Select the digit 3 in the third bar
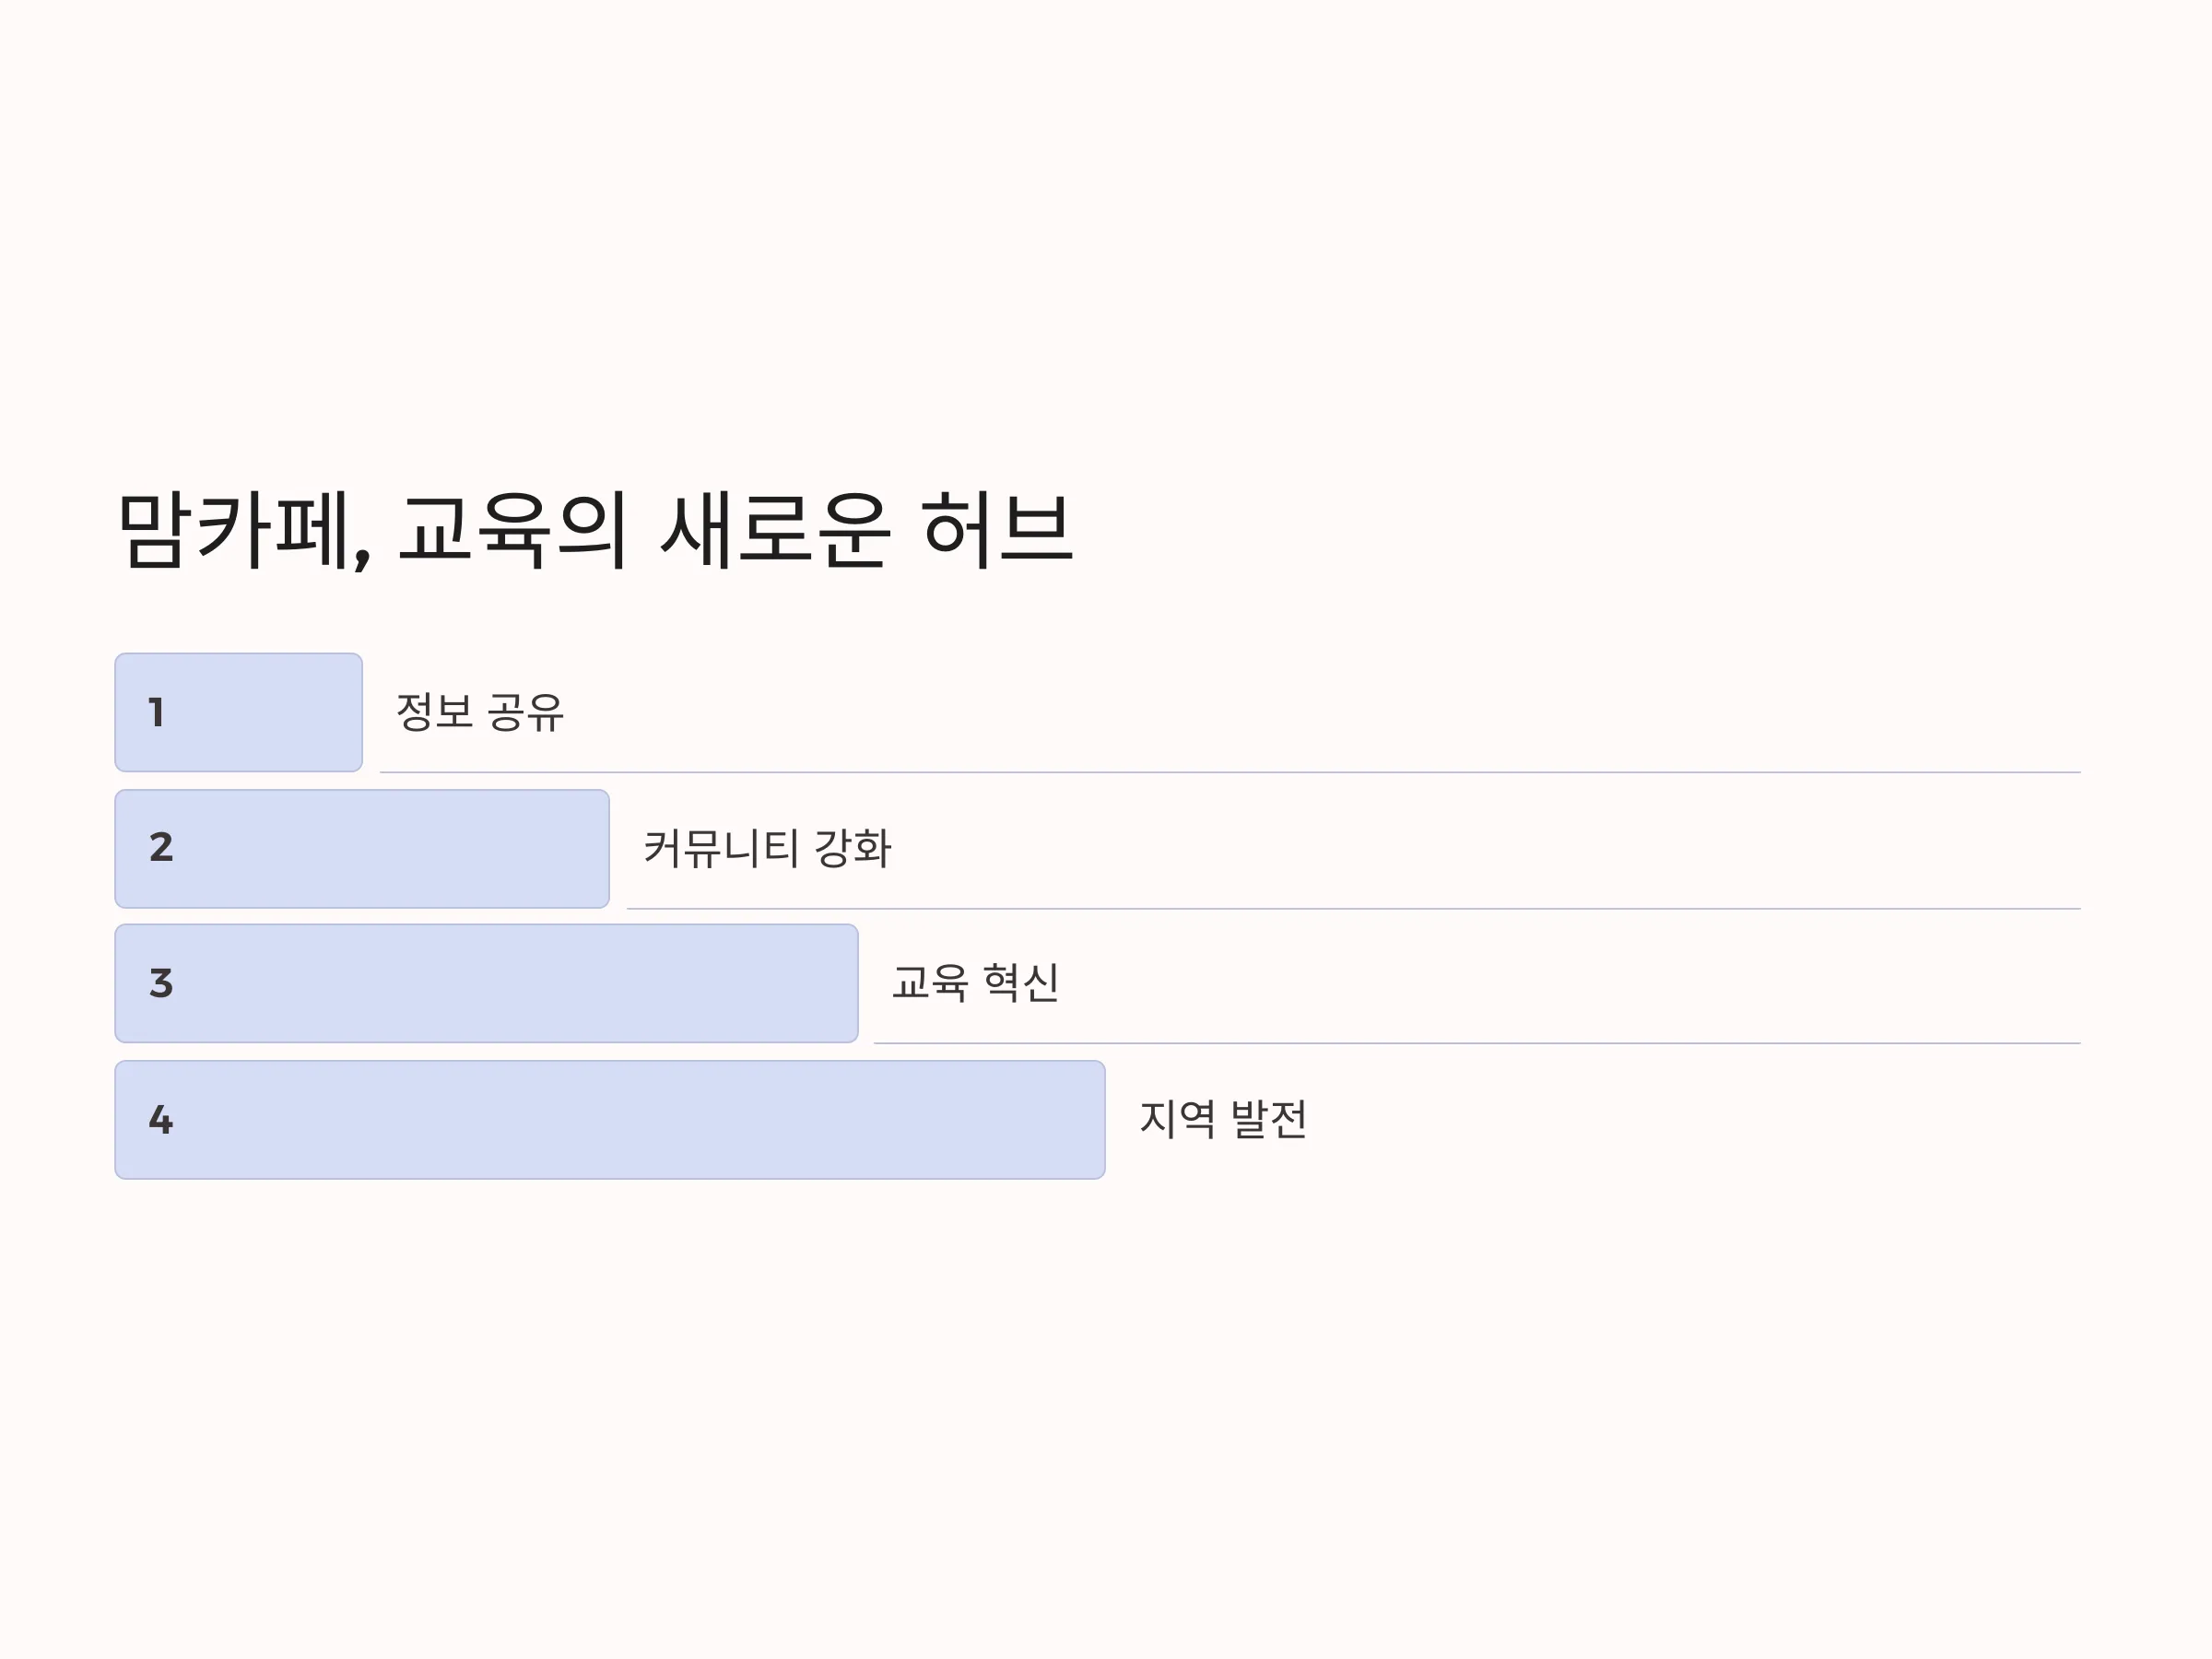 pyautogui.click(x=161, y=984)
